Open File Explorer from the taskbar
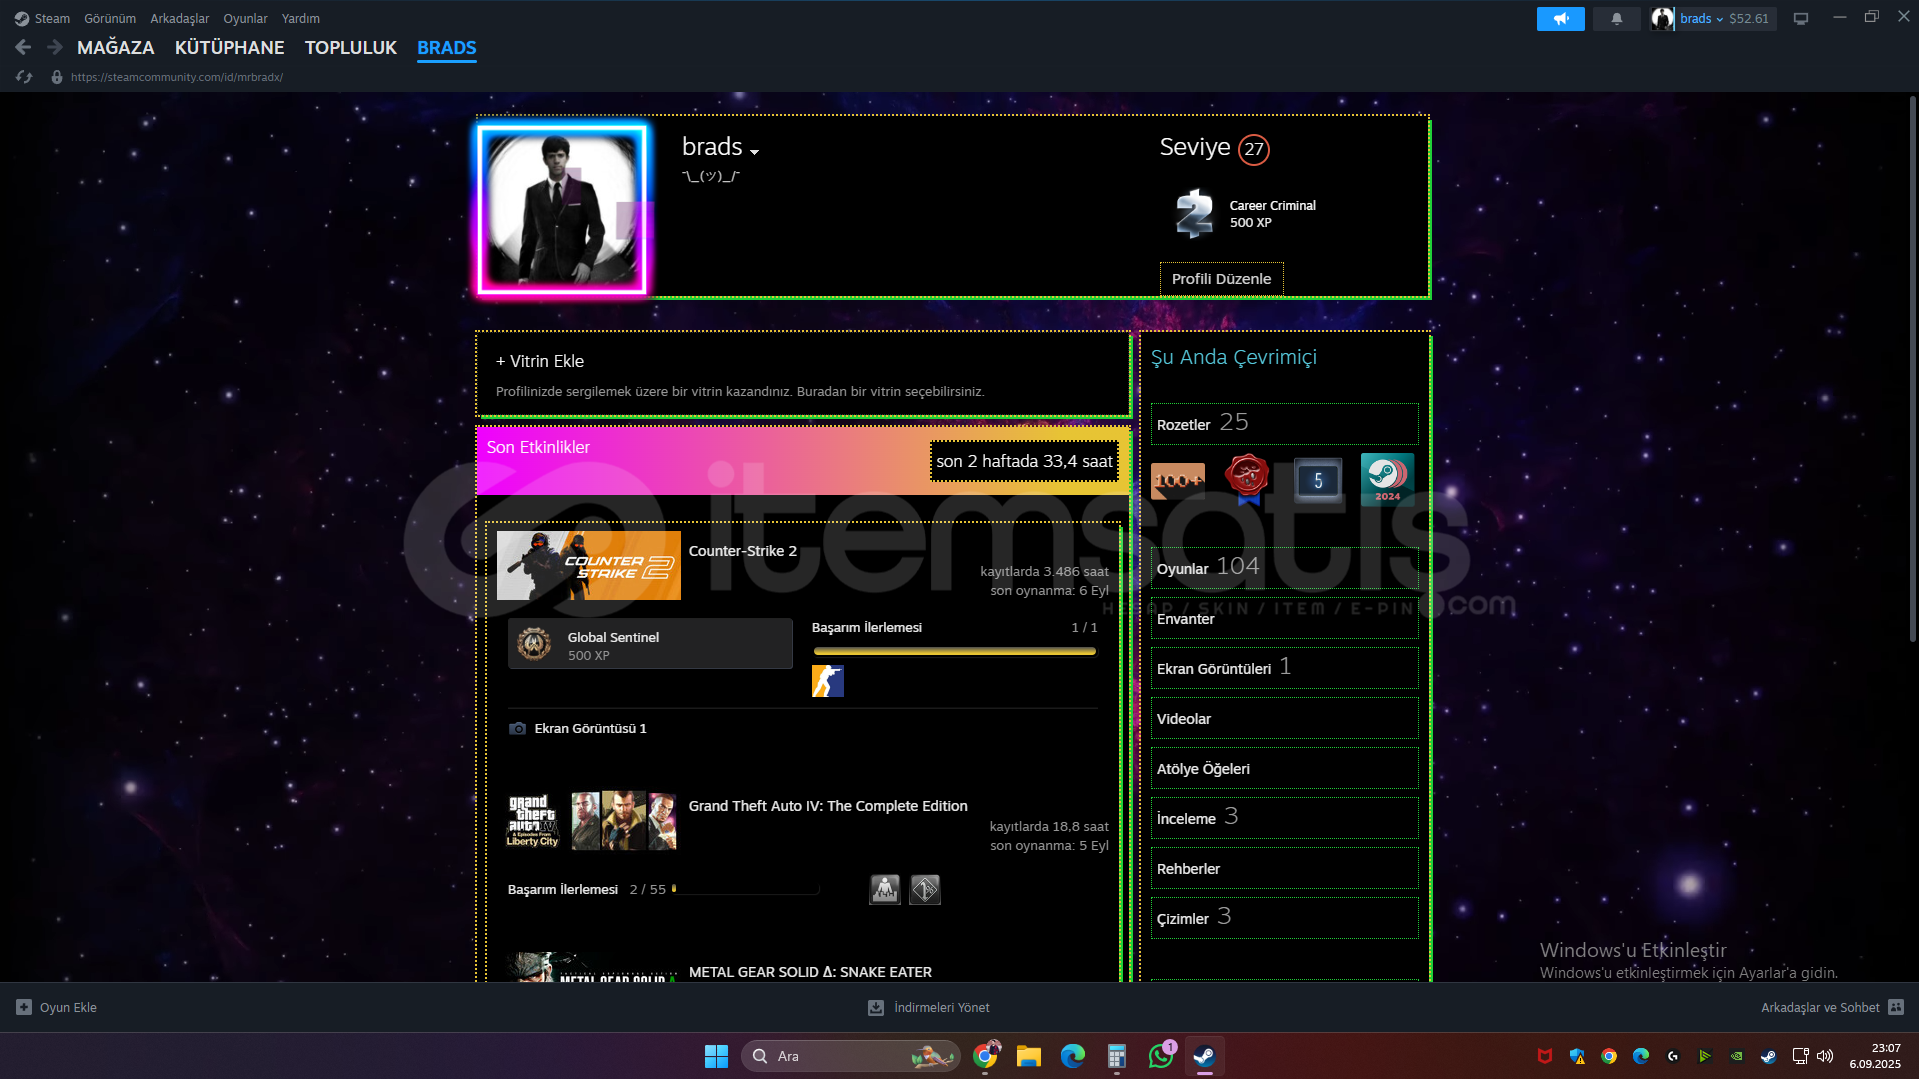The width and height of the screenshot is (1919, 1079). pos(1028,1056)
